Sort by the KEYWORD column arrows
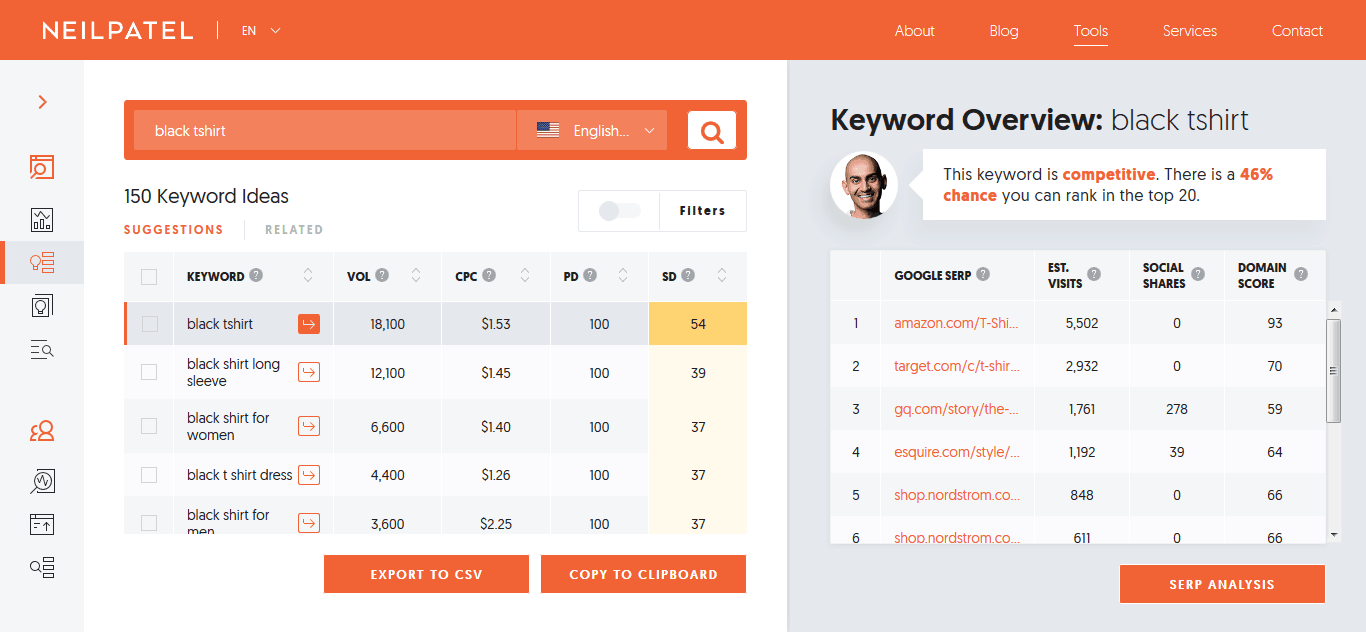 (x=308, y=276)
